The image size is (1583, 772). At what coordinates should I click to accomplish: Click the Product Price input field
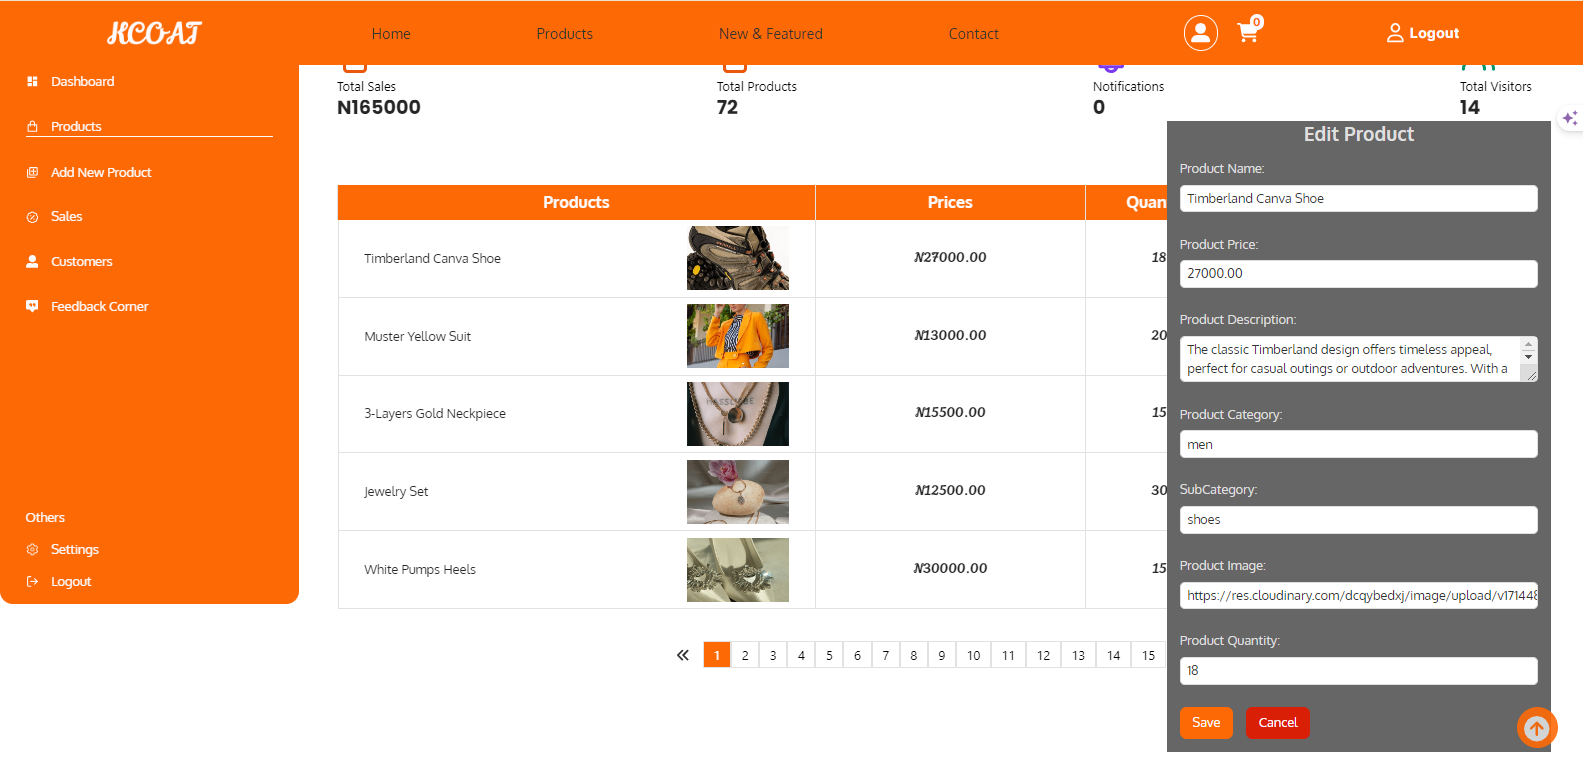coord(1358,273)
